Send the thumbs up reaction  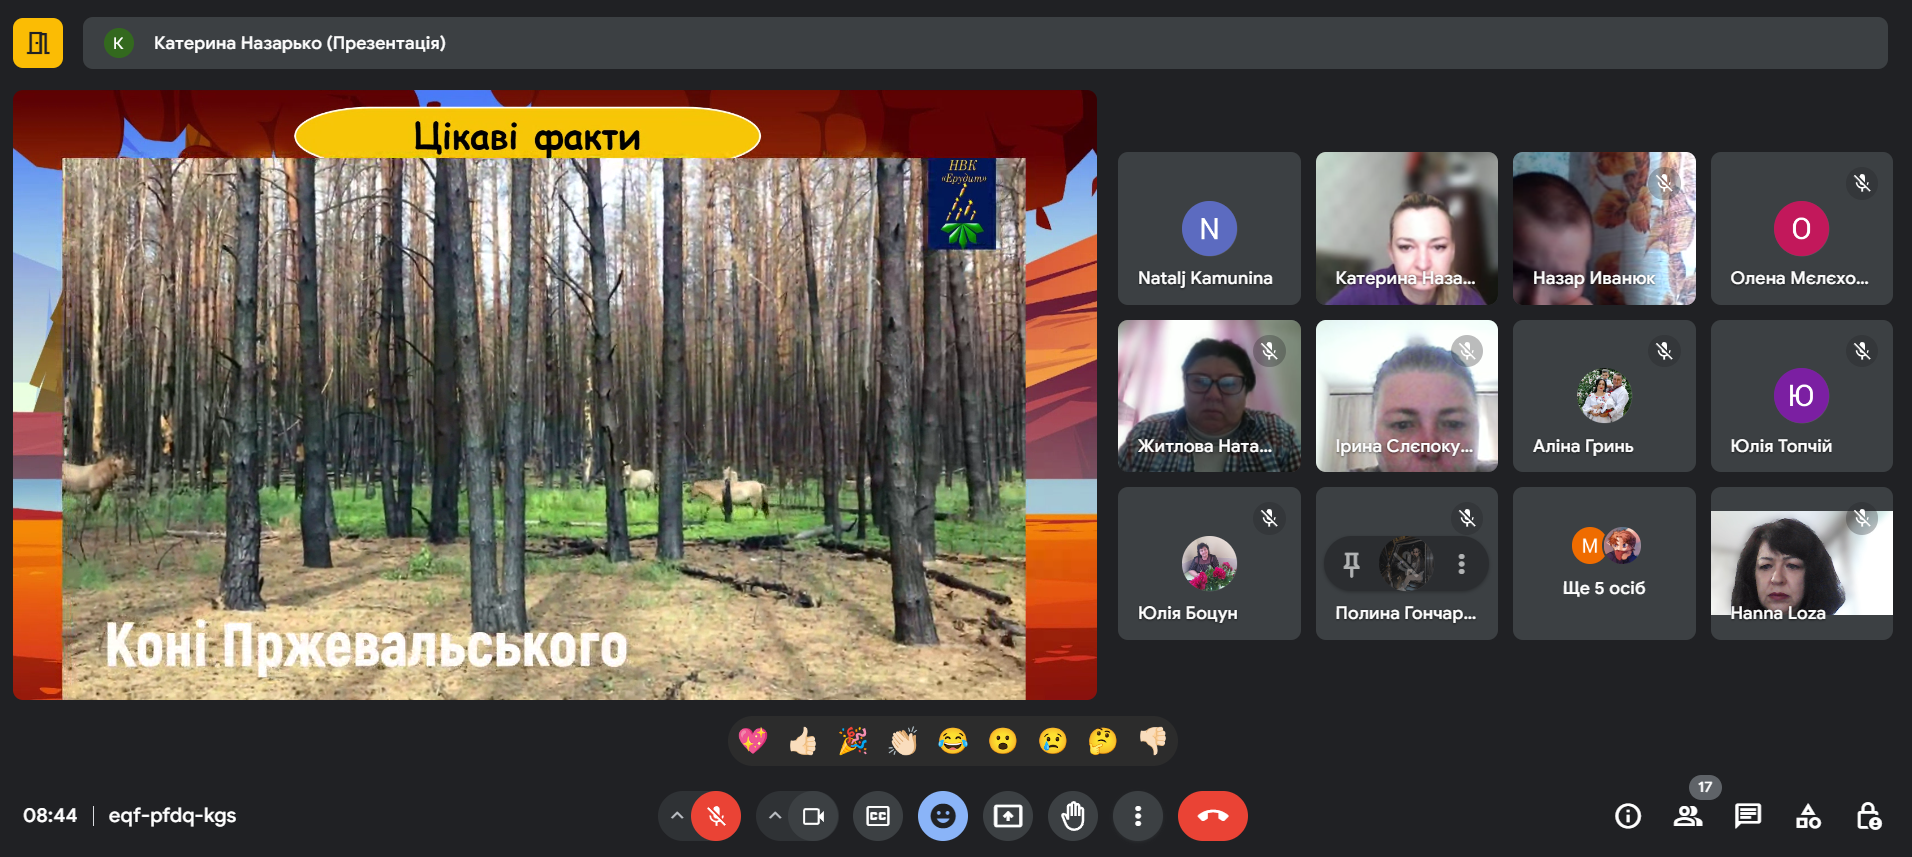(x=803, y=741)
